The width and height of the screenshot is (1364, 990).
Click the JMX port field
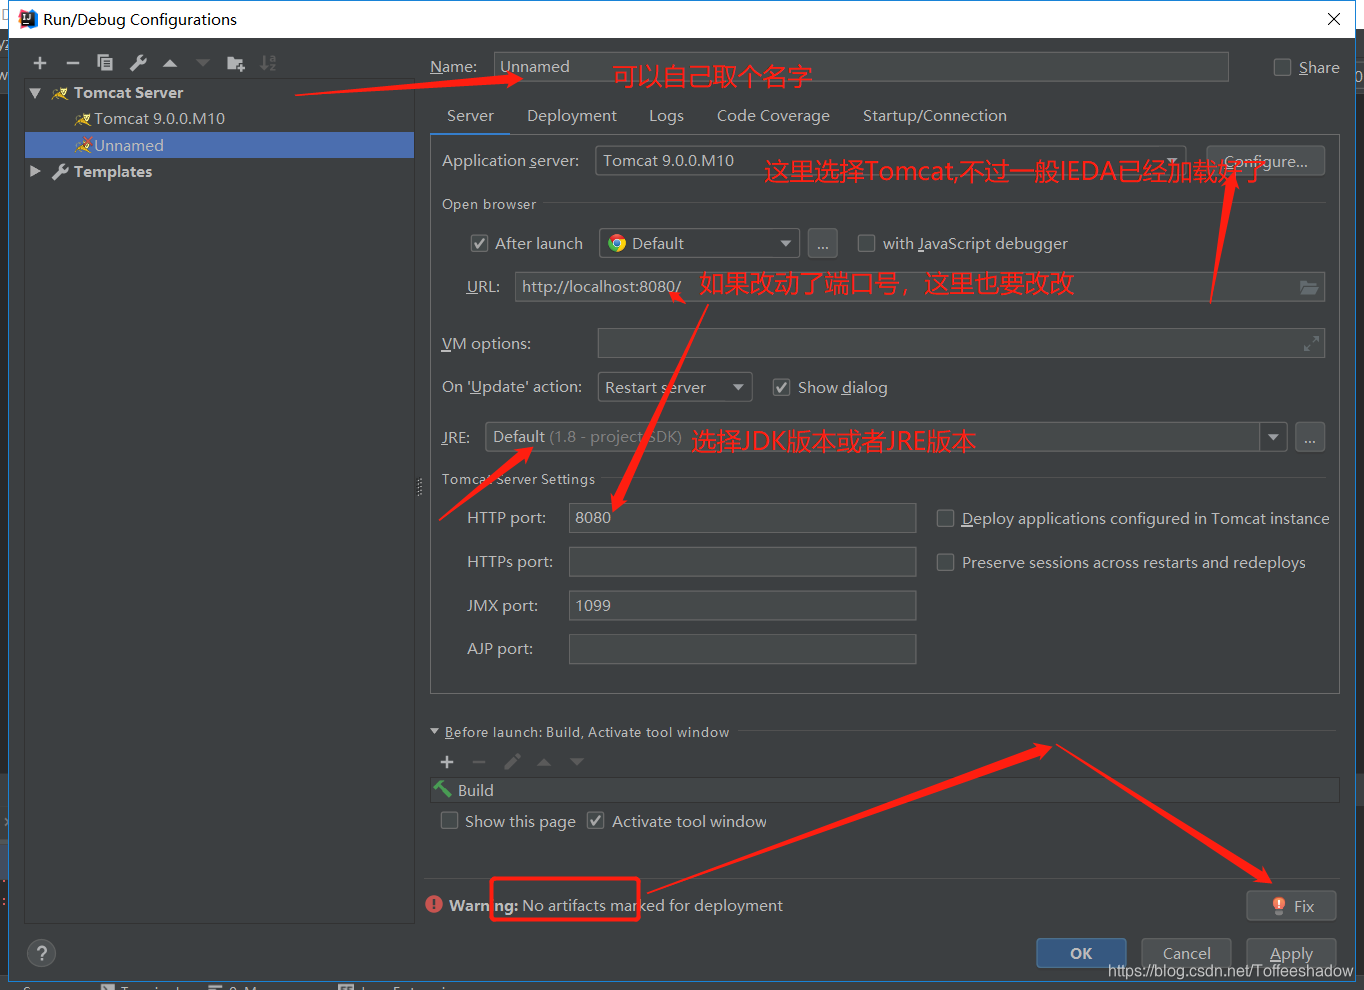(x=742, y=605)
